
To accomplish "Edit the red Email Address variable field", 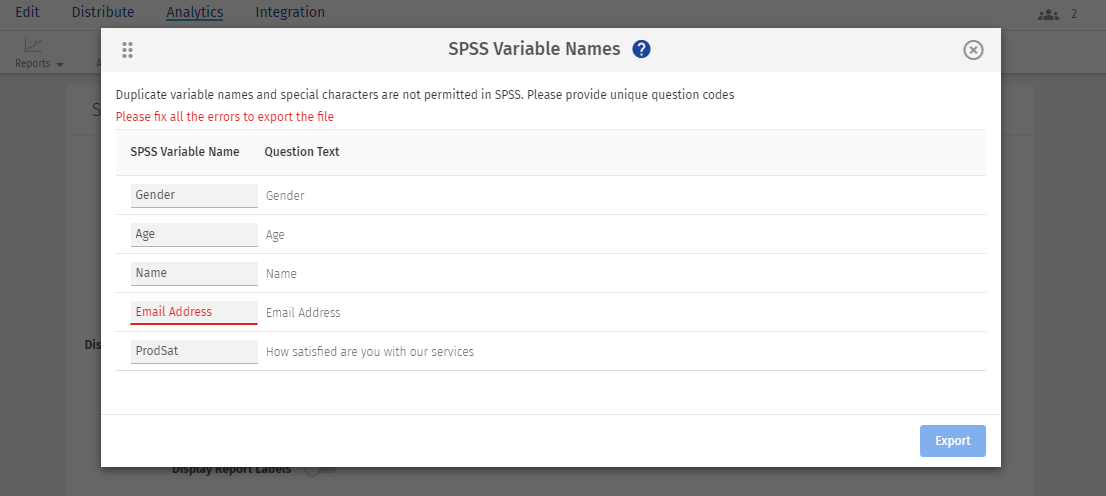I will pos(194,312).
